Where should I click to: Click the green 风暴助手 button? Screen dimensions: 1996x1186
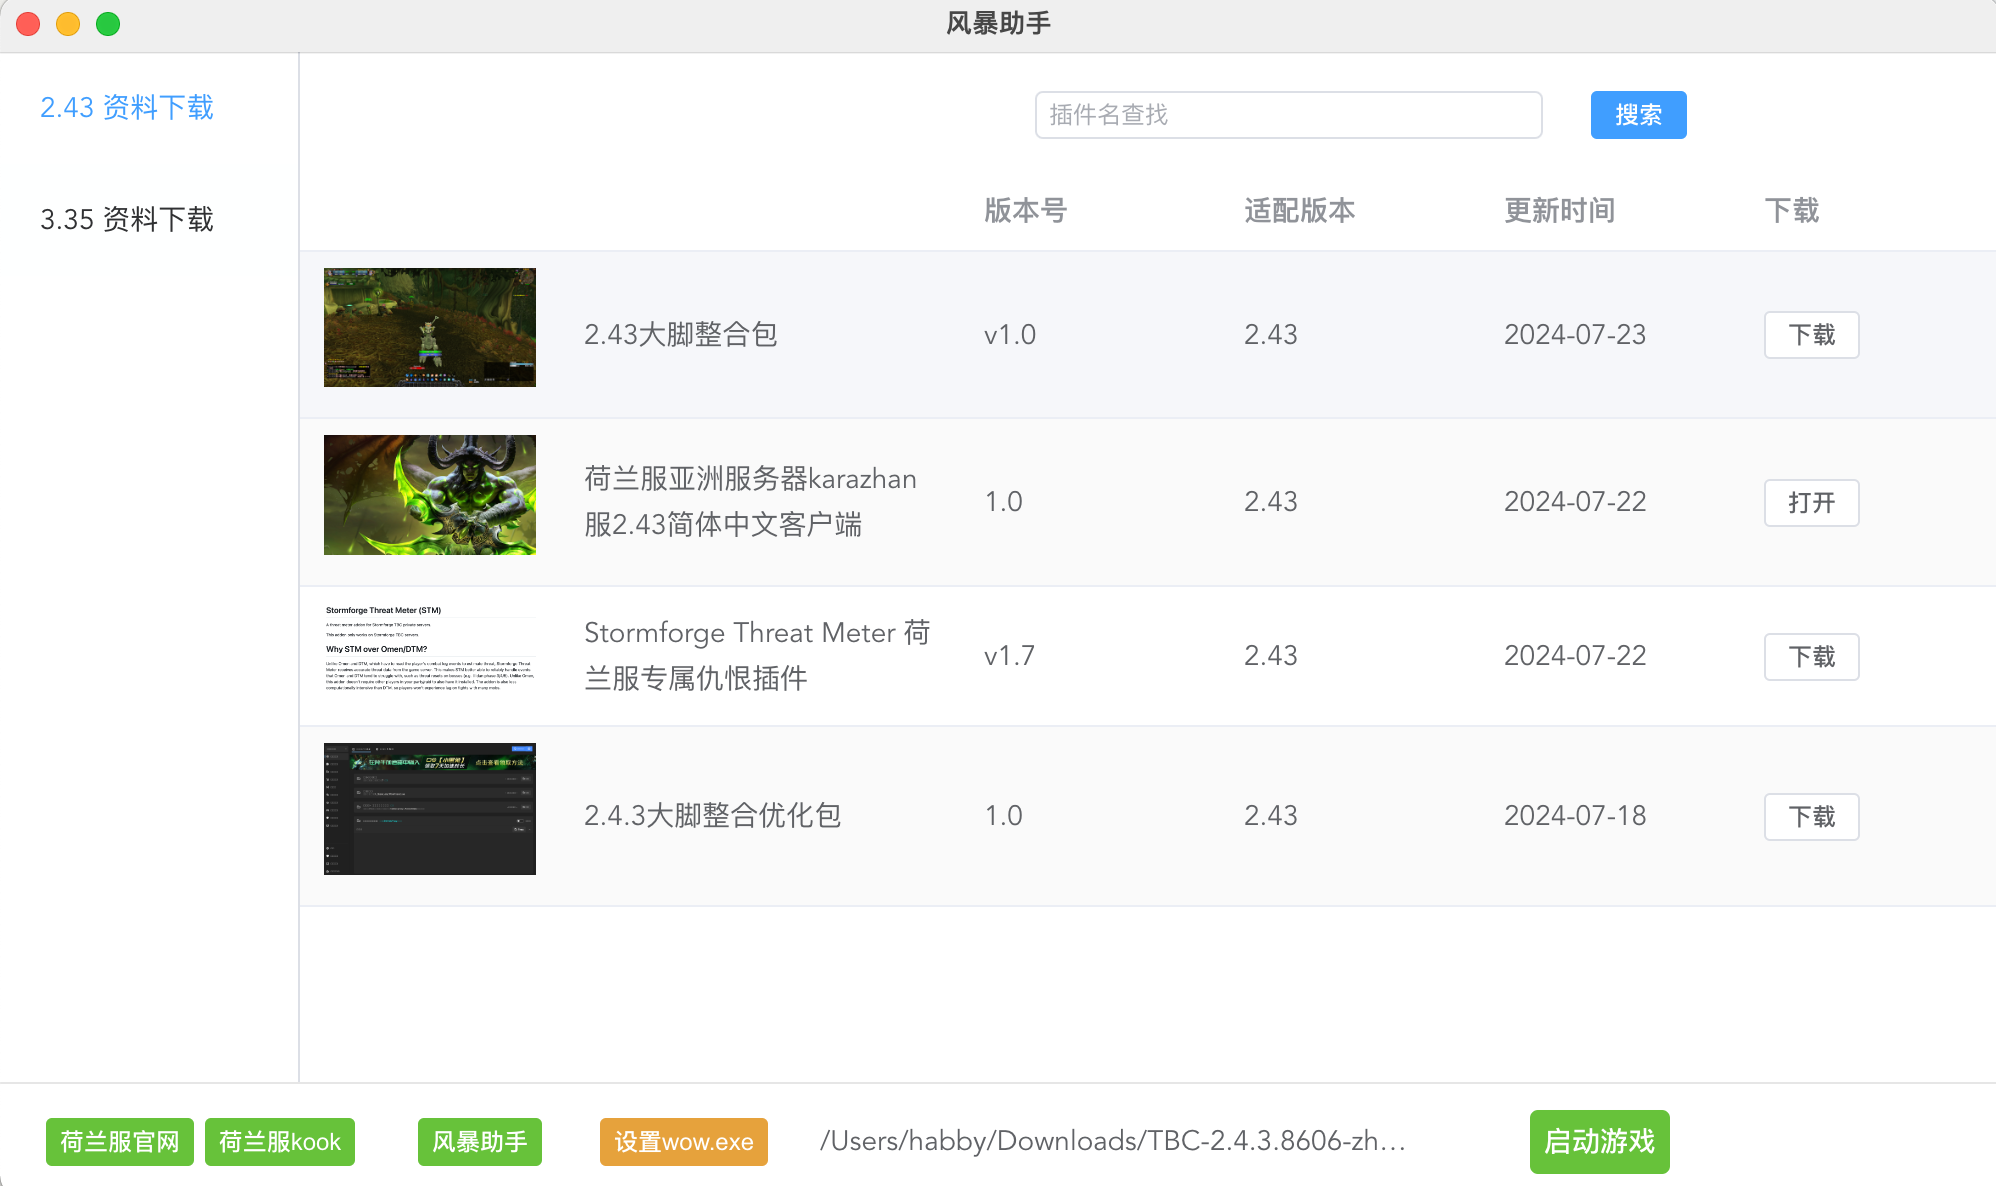(480, 1142)
